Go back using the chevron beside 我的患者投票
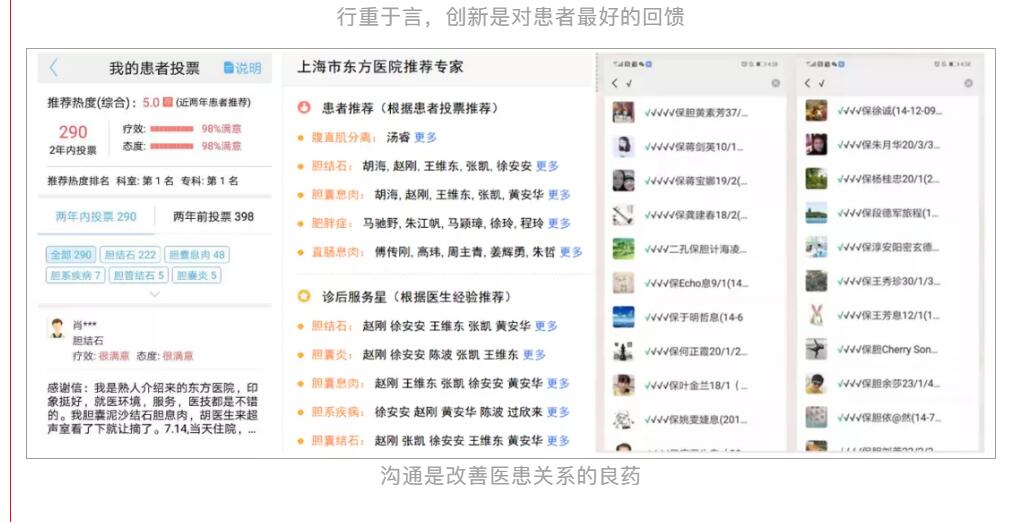The width and height of the screenshot is (1009, 524). tap(54, 68)
